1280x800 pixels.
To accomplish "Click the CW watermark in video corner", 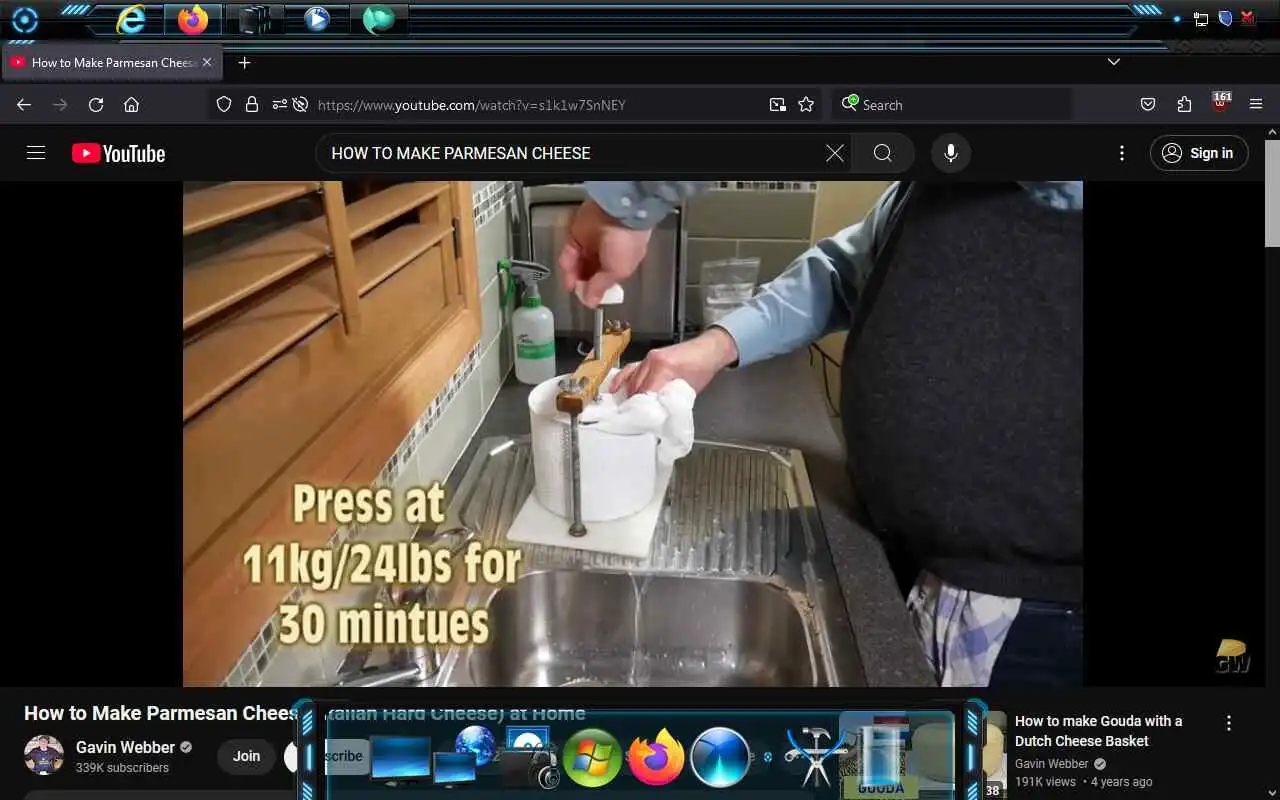I will tap(1232, 656).
